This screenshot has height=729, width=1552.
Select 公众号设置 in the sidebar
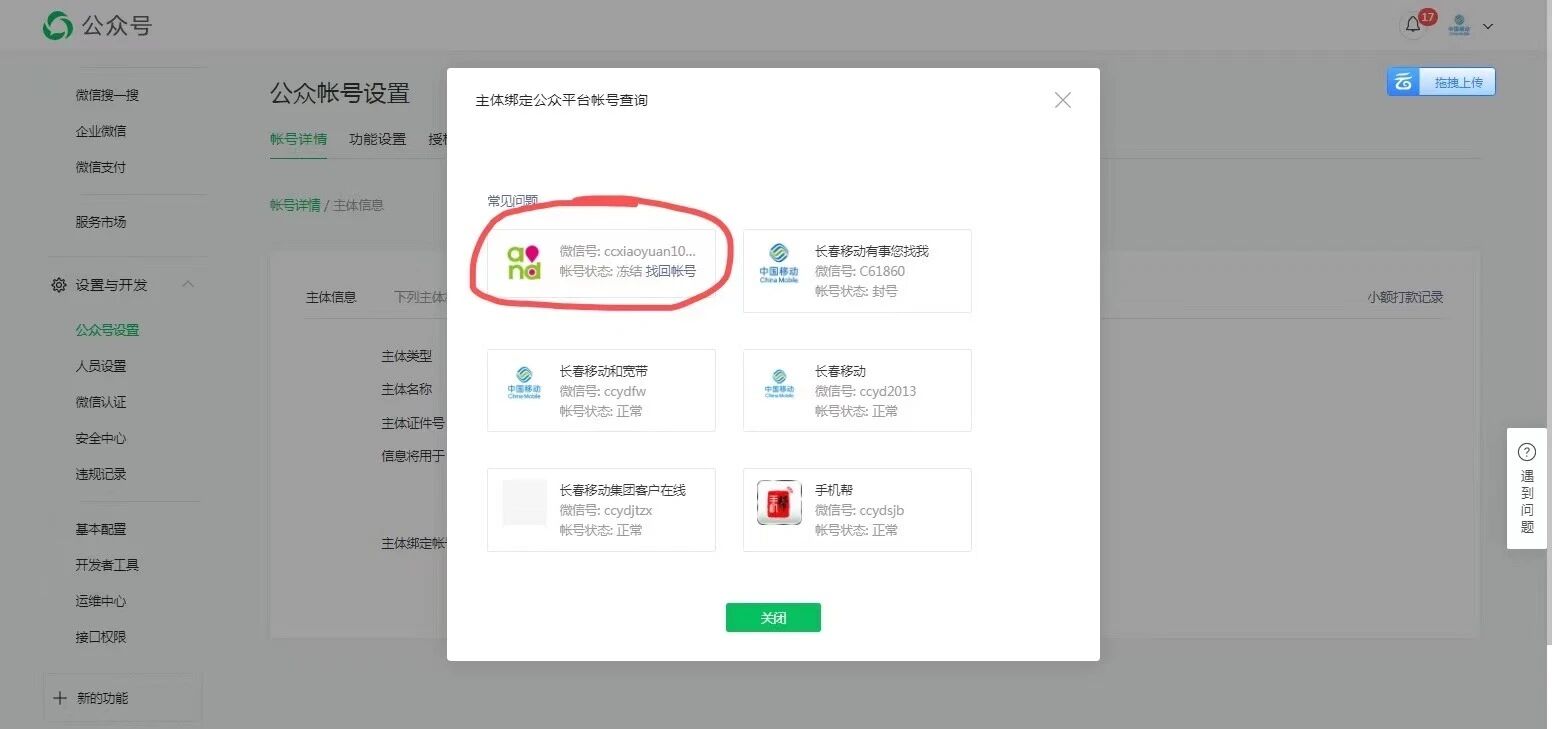(107, 330)
